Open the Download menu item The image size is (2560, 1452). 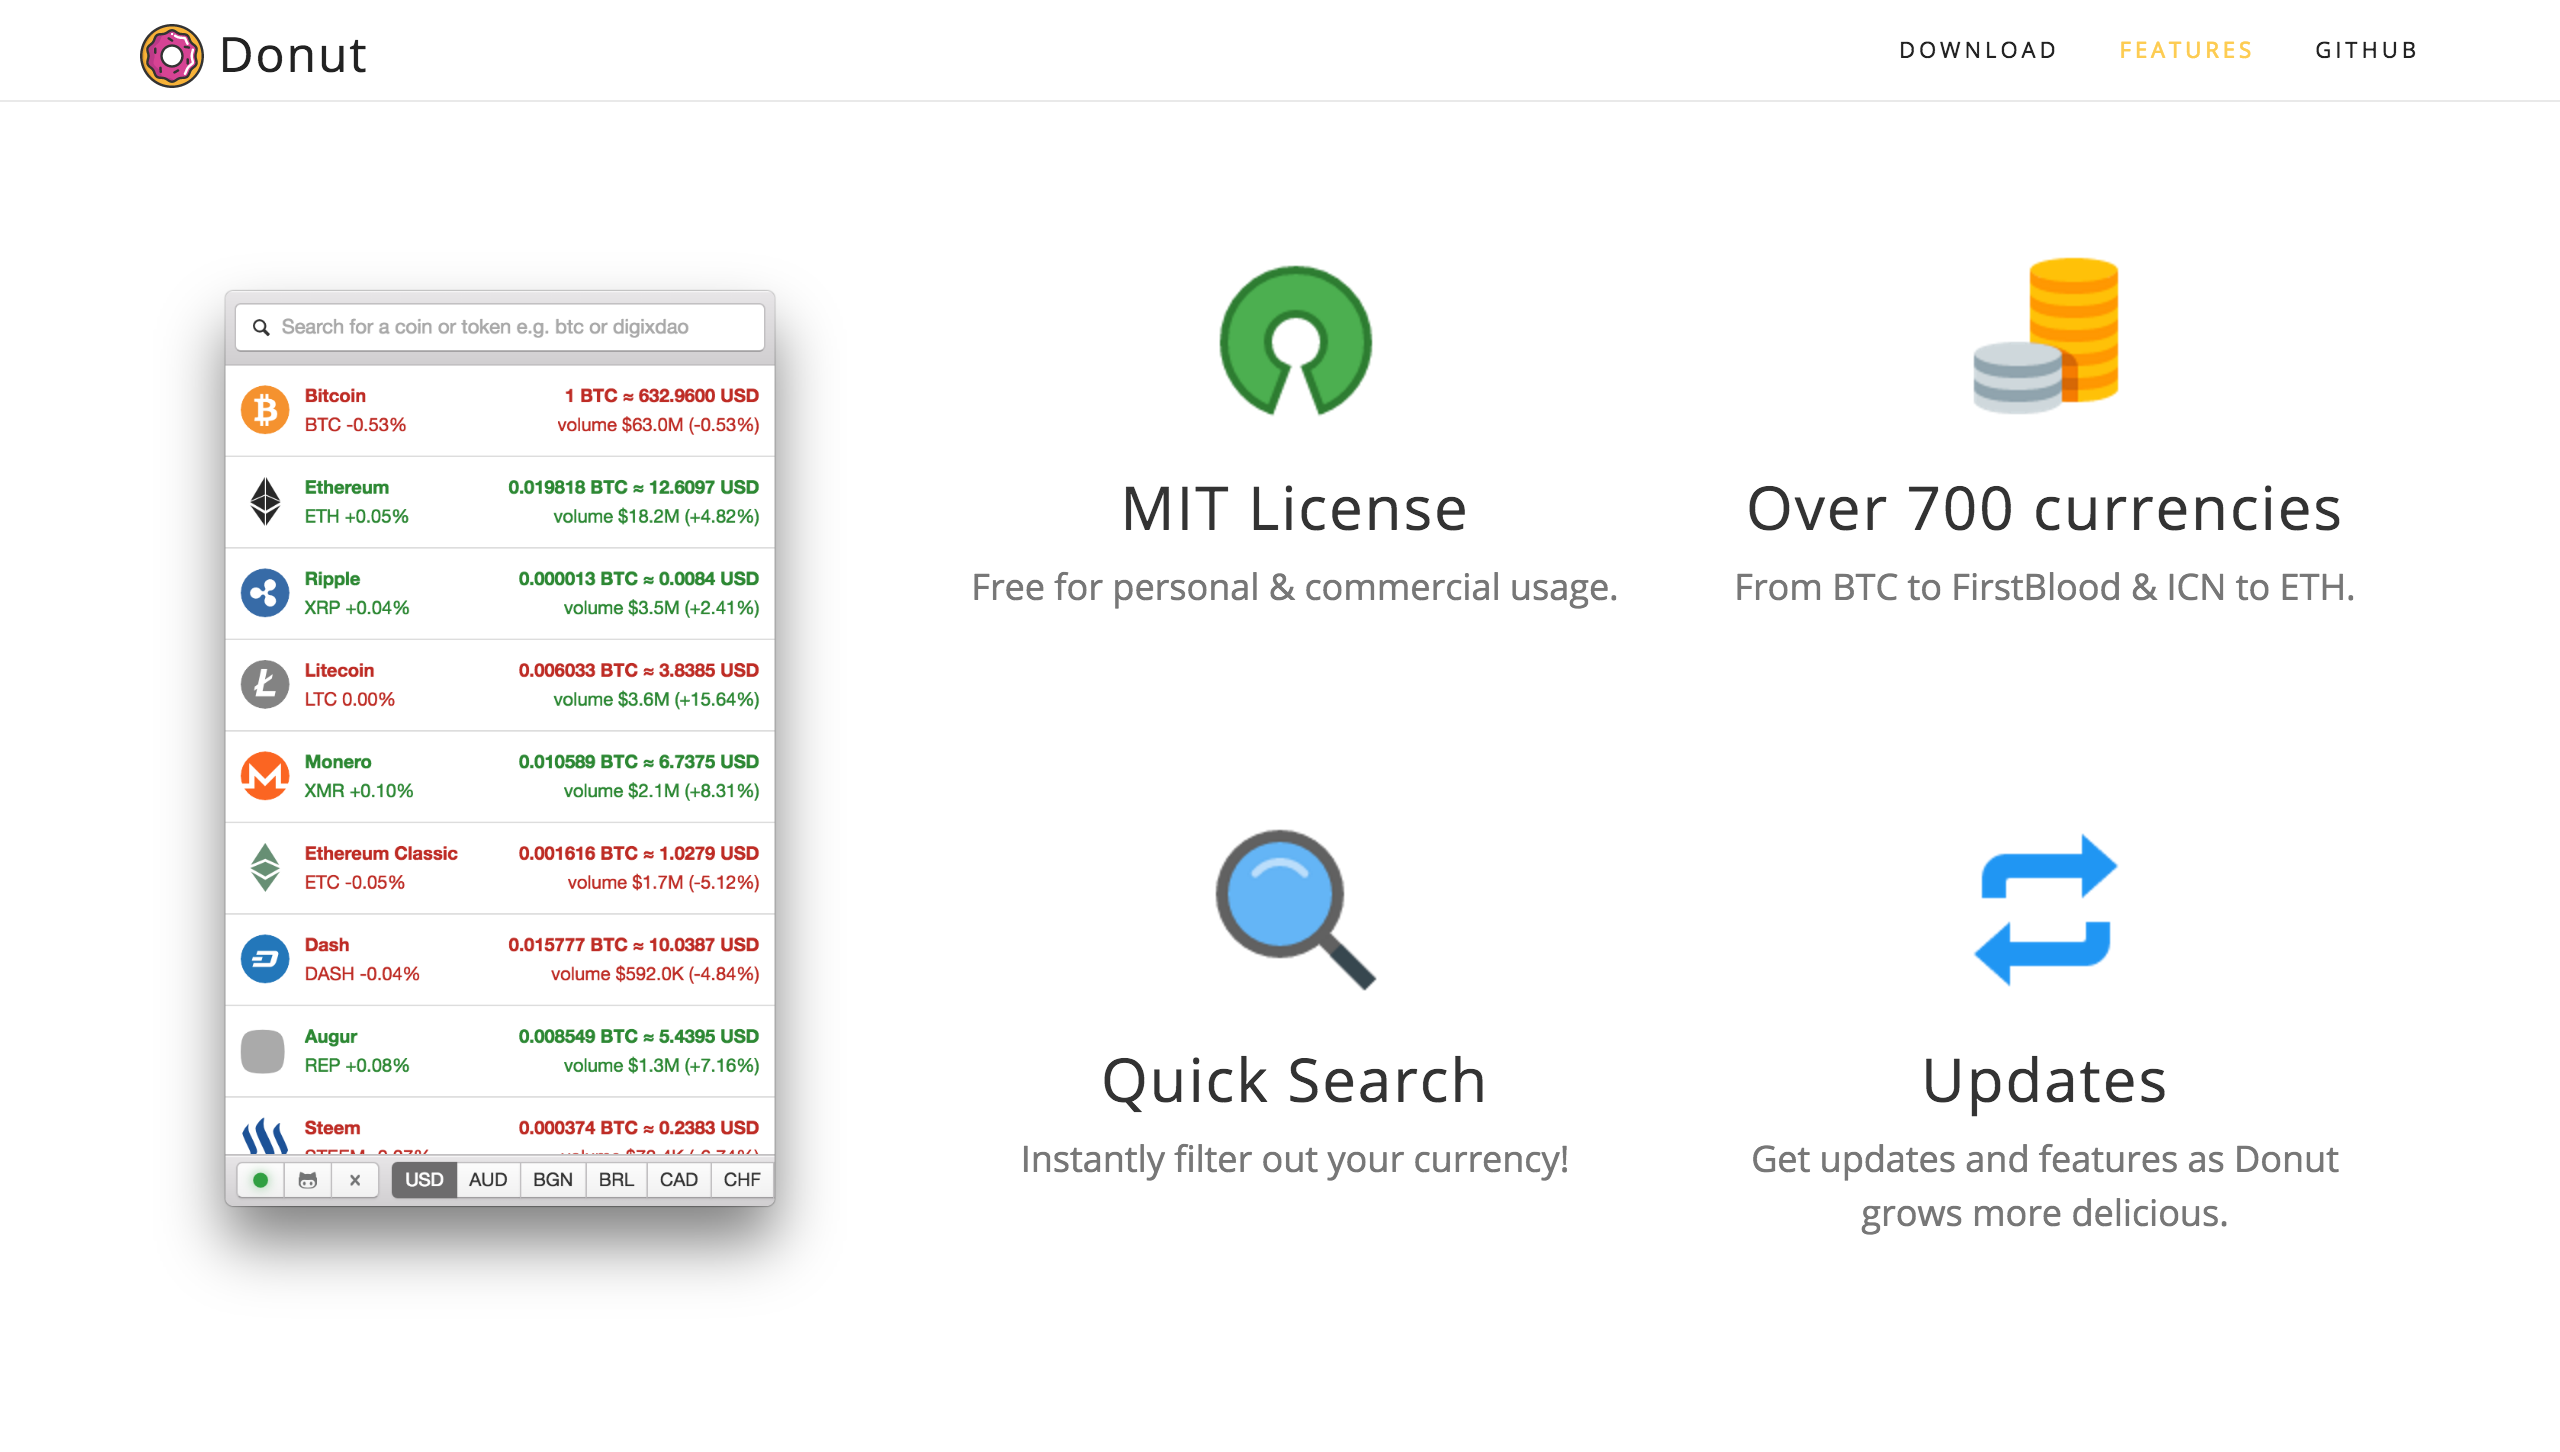[1977, 50]
